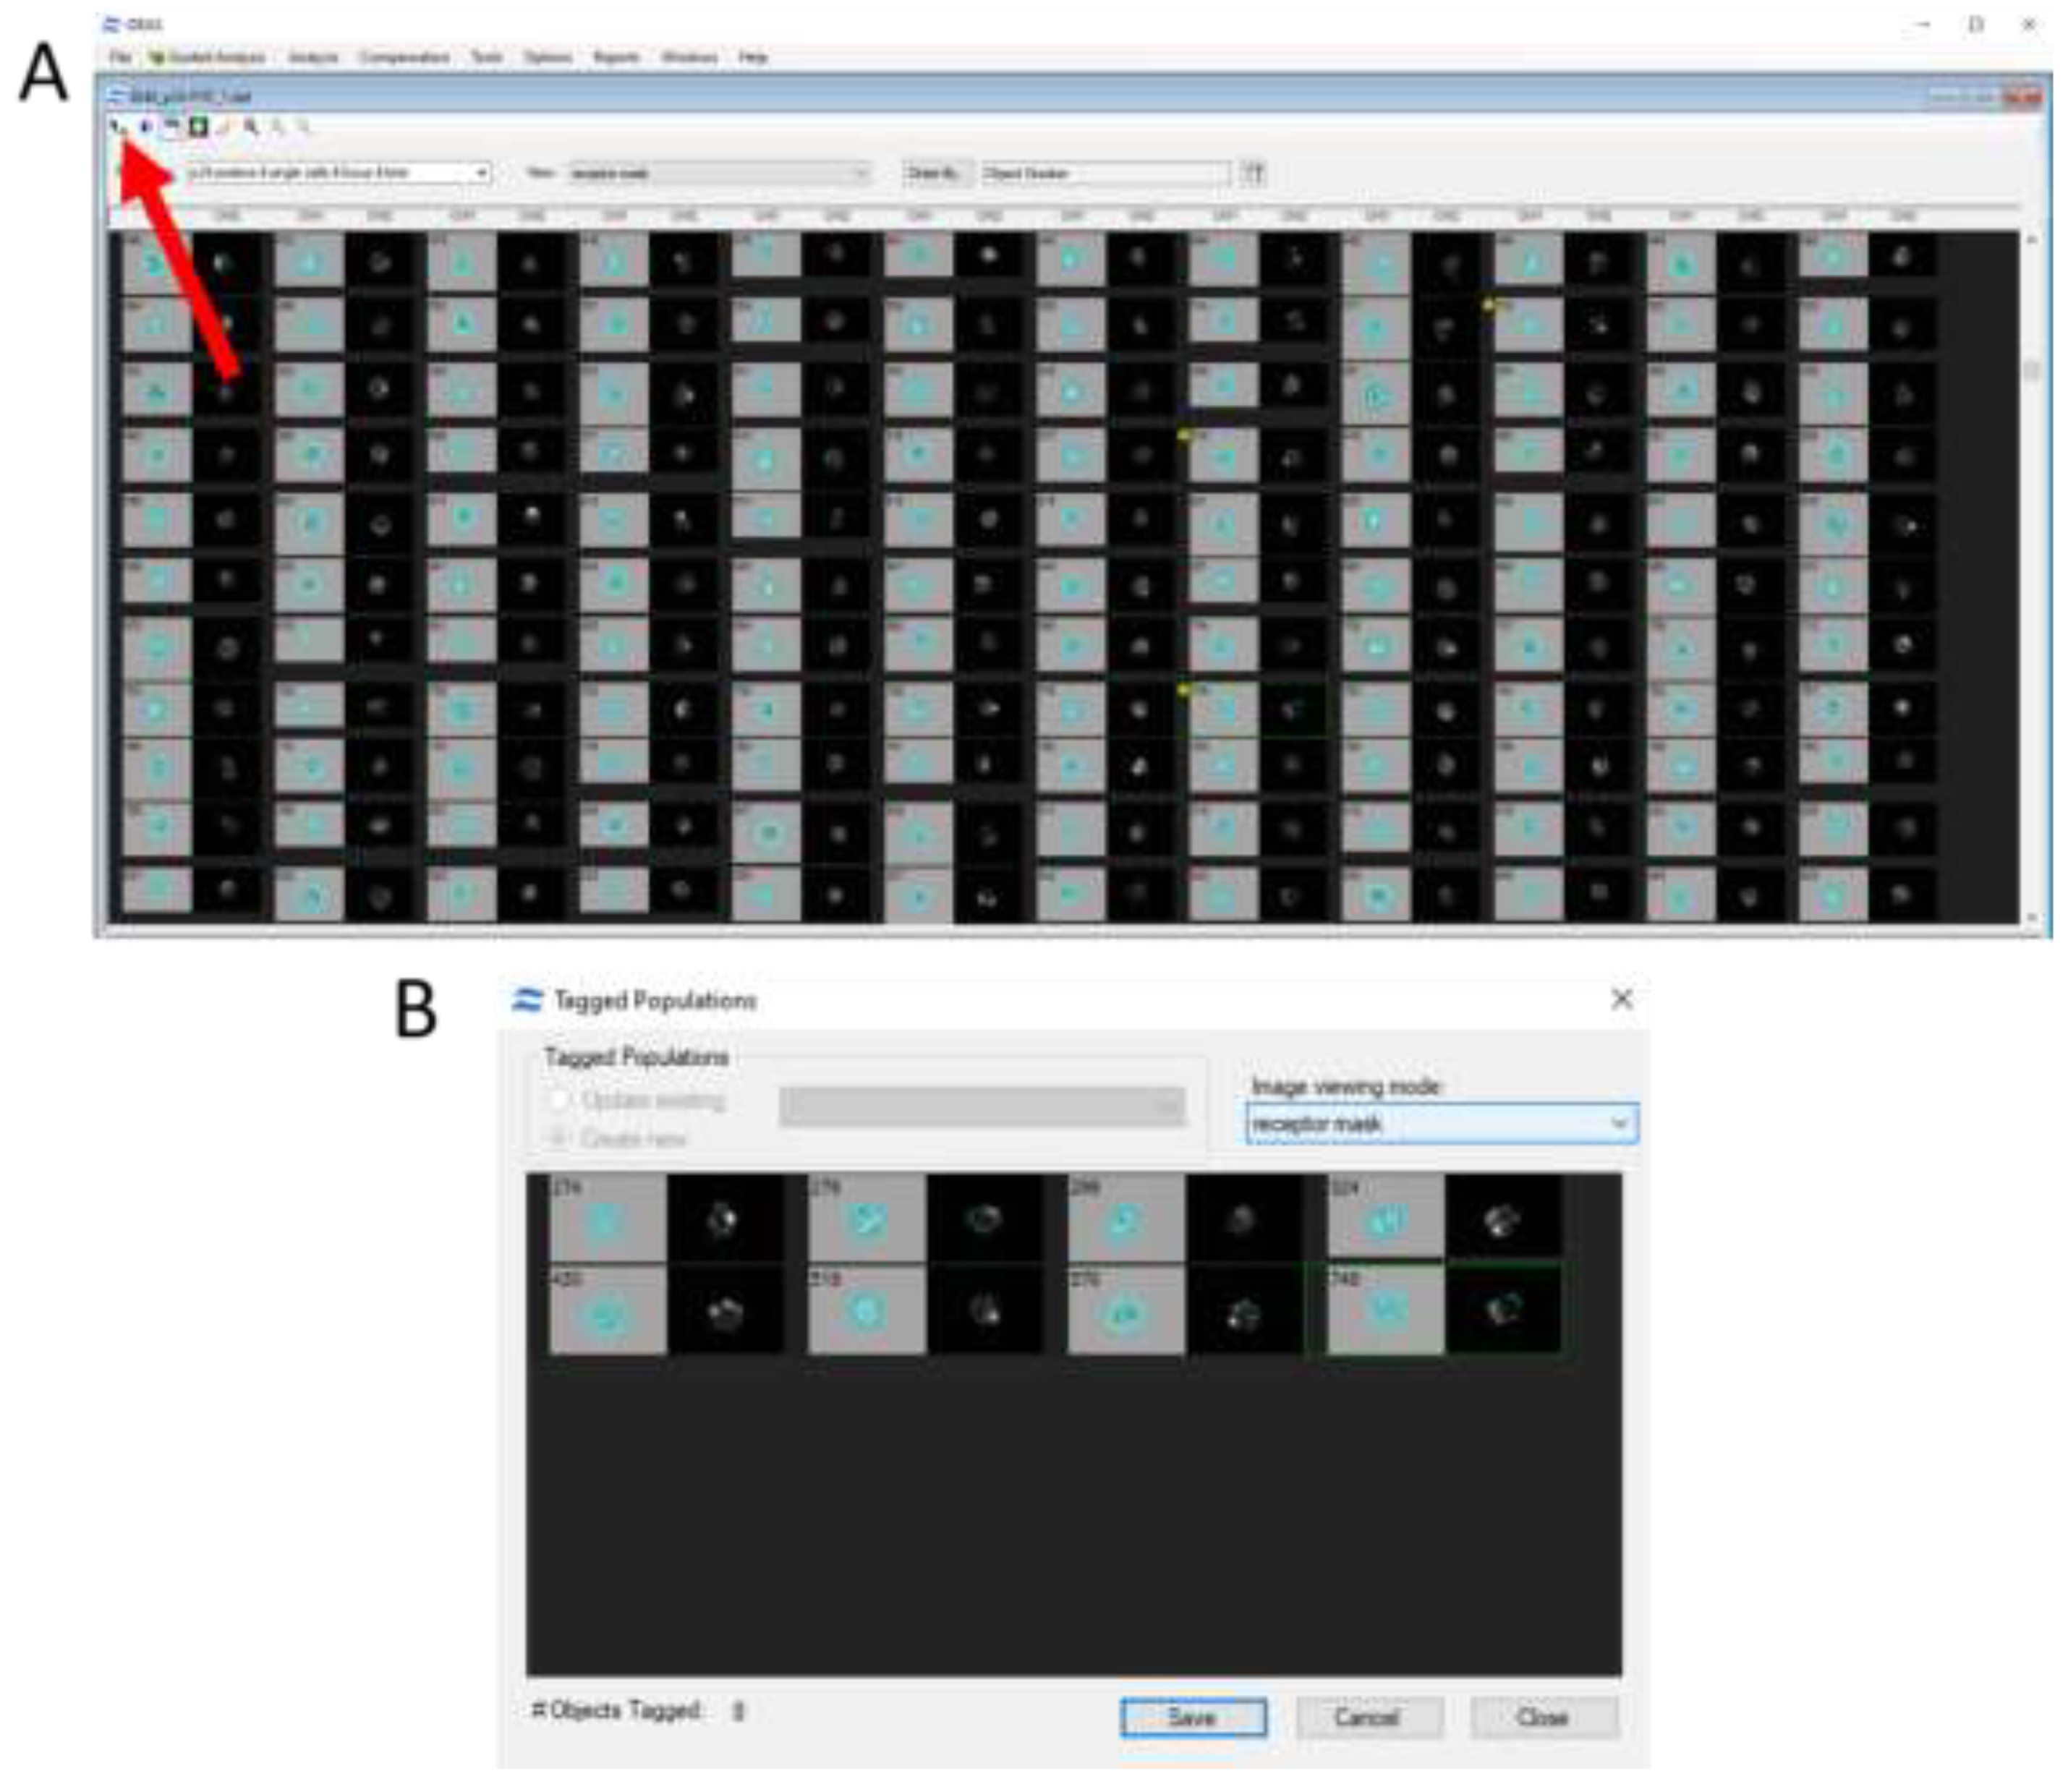Open the Reports menu
Image resolution: width=2068 pixels, height=1792 pixels.
[618, 58]
